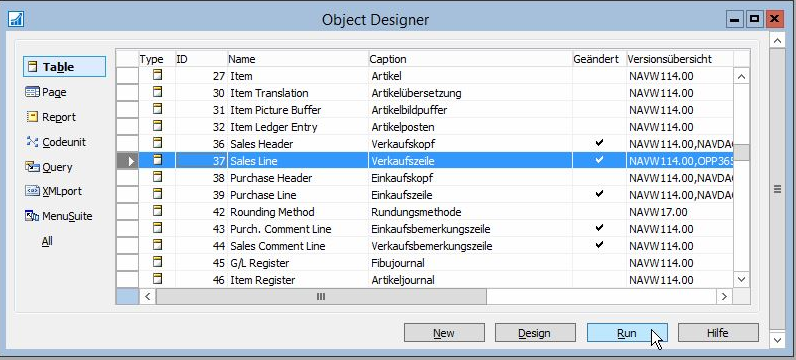This screenshot has width=796, height=360.
Task: Toggle Geändert checkmark for Sales Line
Action: [600, 160]
